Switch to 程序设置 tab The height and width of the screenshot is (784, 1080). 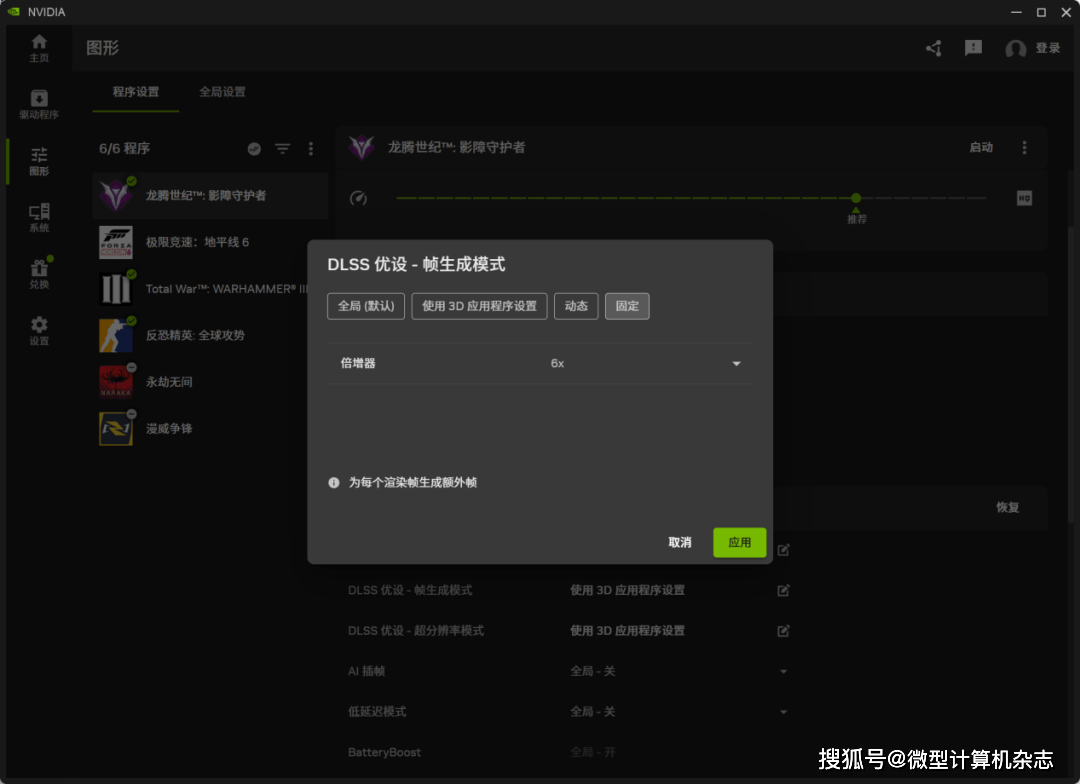click(x=136, y=92)
